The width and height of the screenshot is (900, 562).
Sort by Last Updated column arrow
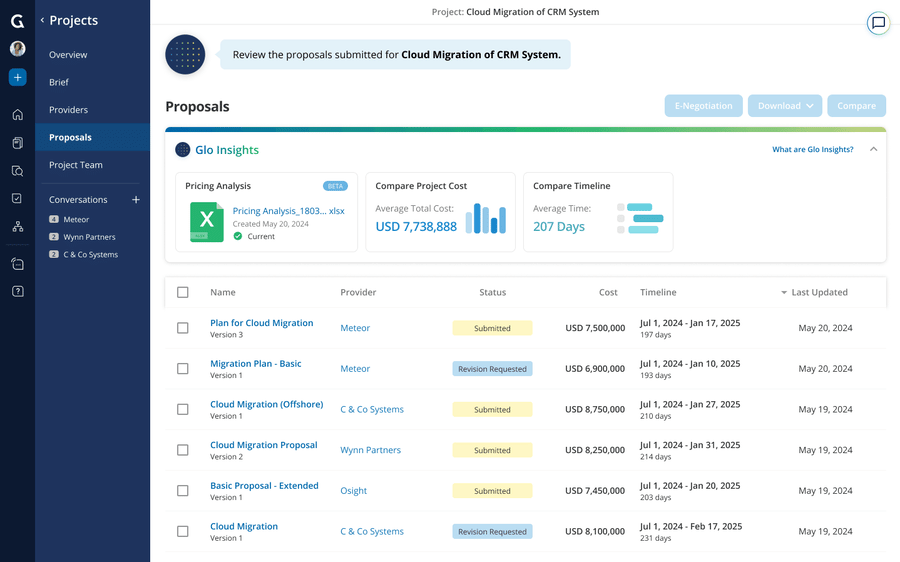pyautogui.click(x=783, y=293)
